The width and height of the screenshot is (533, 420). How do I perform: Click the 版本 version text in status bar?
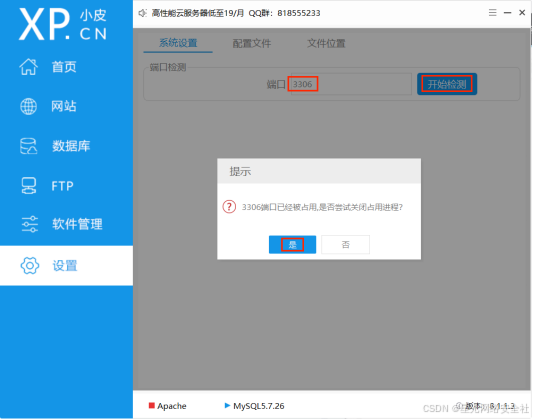pos(490,406)
